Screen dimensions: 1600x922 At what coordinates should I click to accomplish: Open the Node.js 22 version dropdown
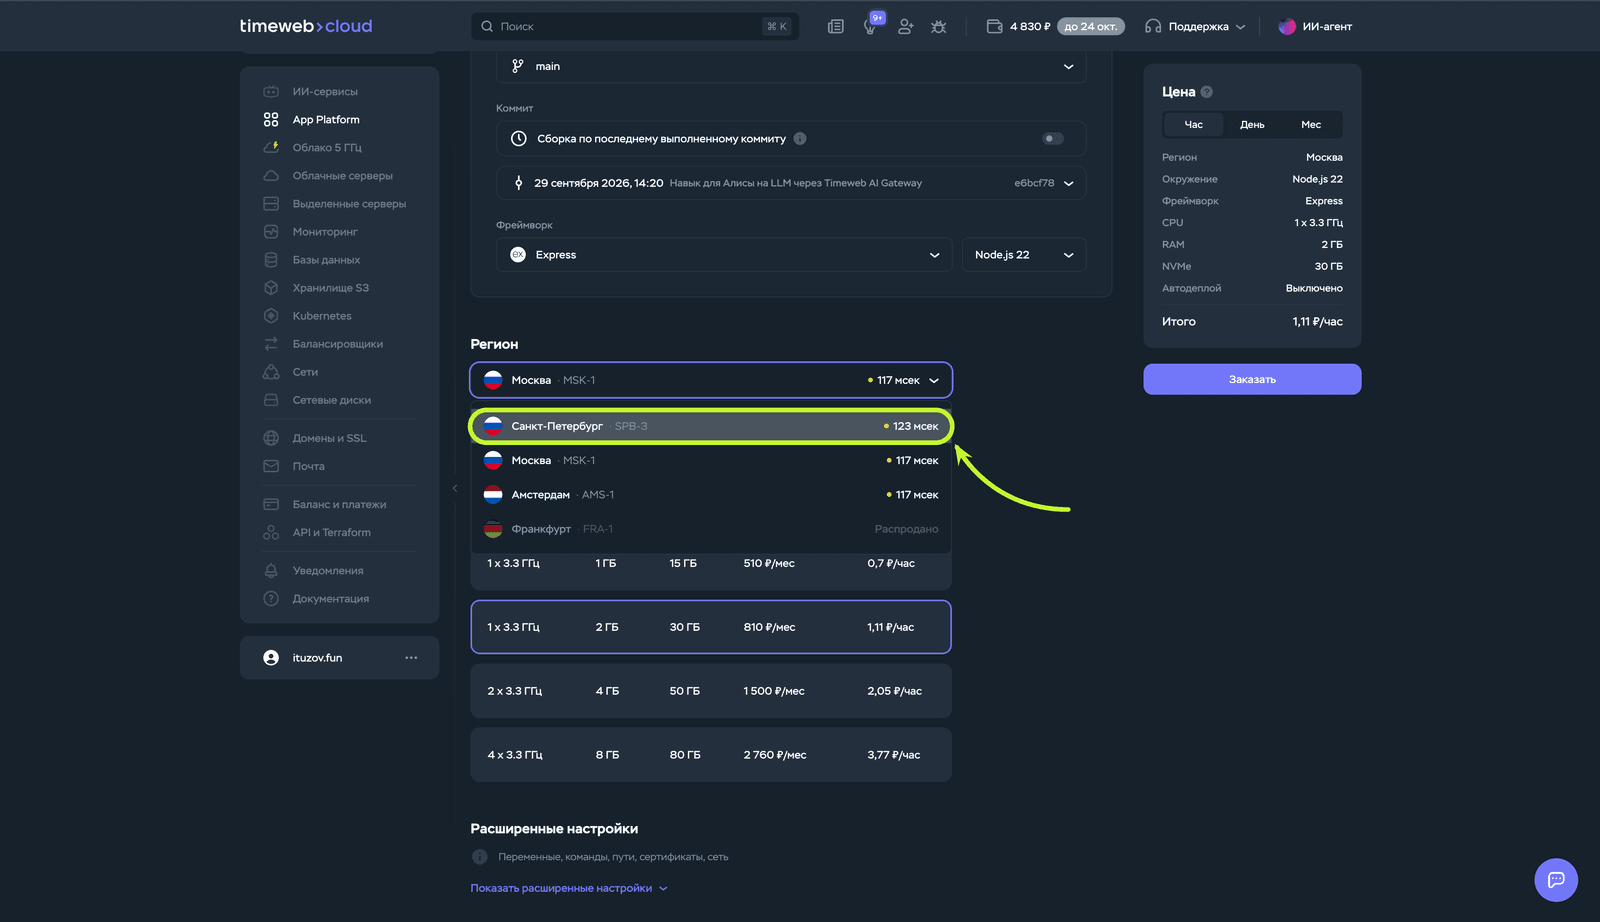1024,255
